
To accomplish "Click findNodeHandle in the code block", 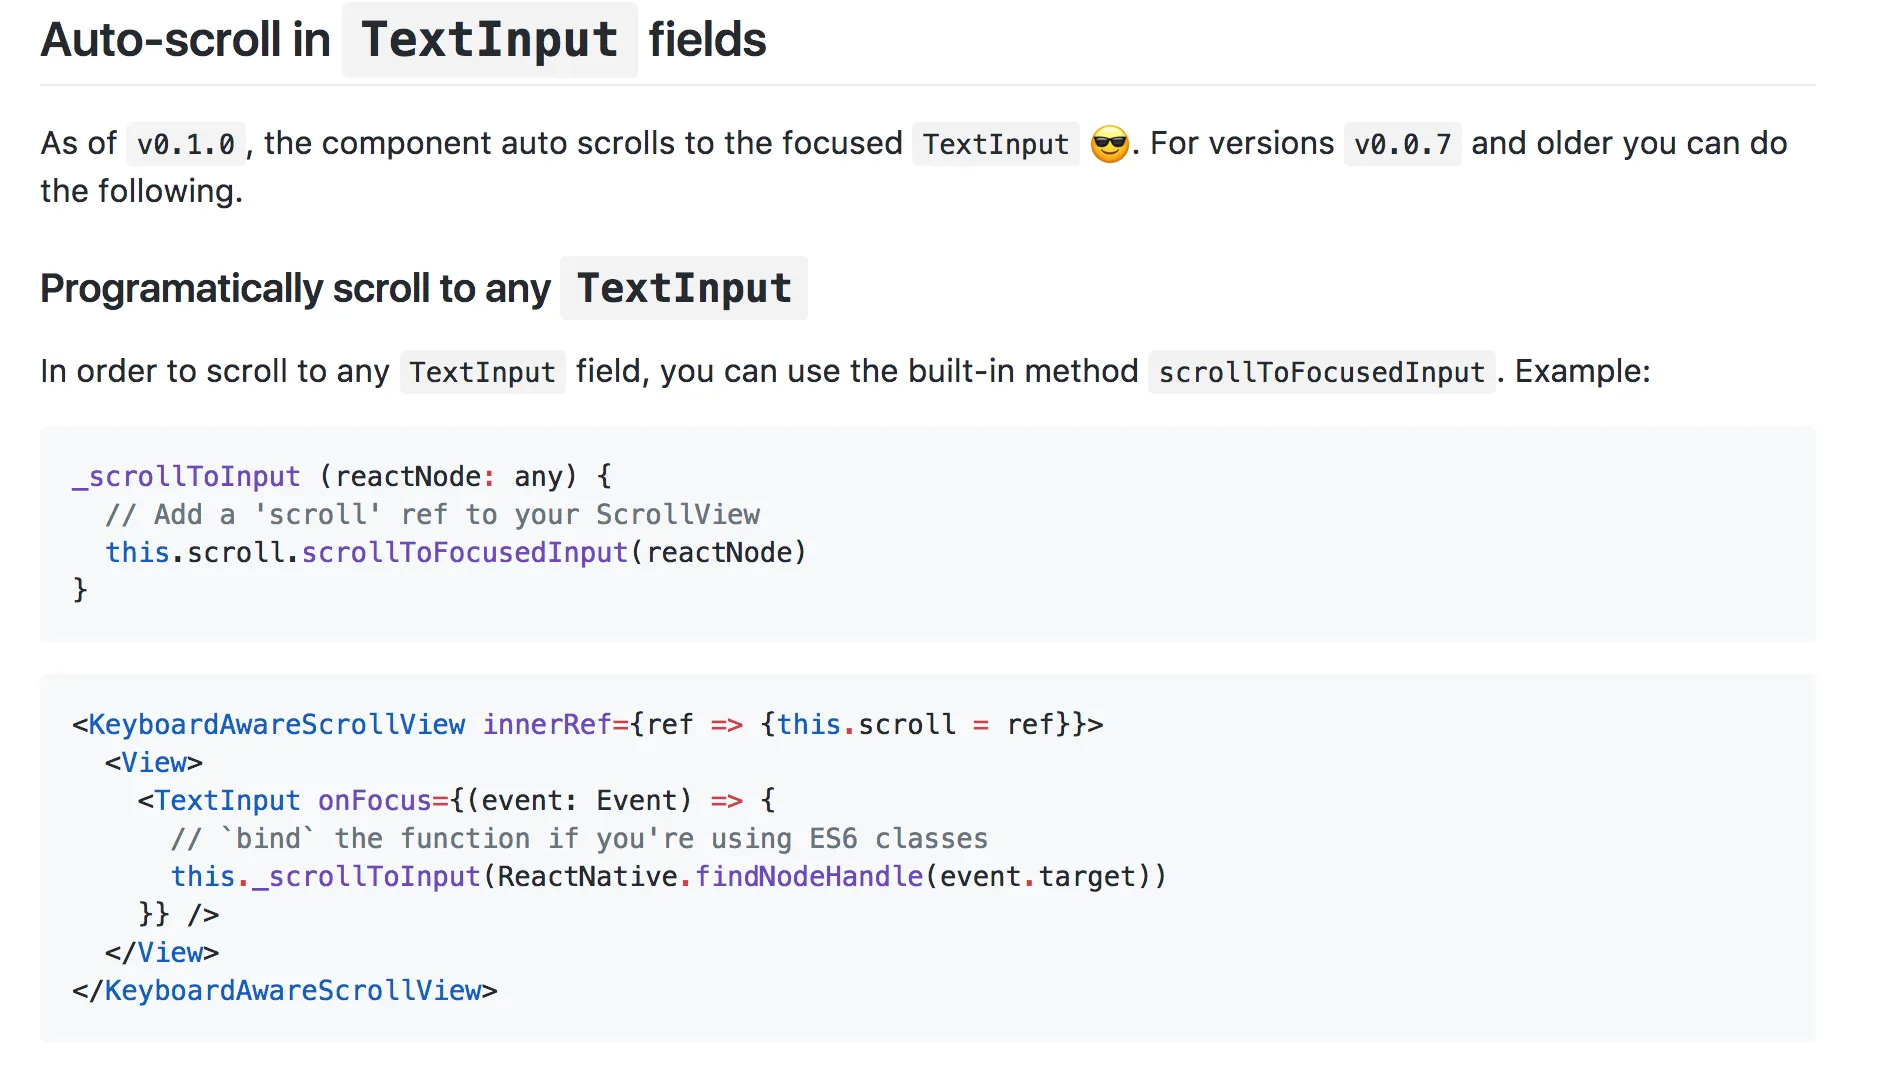I will (809, 877).
